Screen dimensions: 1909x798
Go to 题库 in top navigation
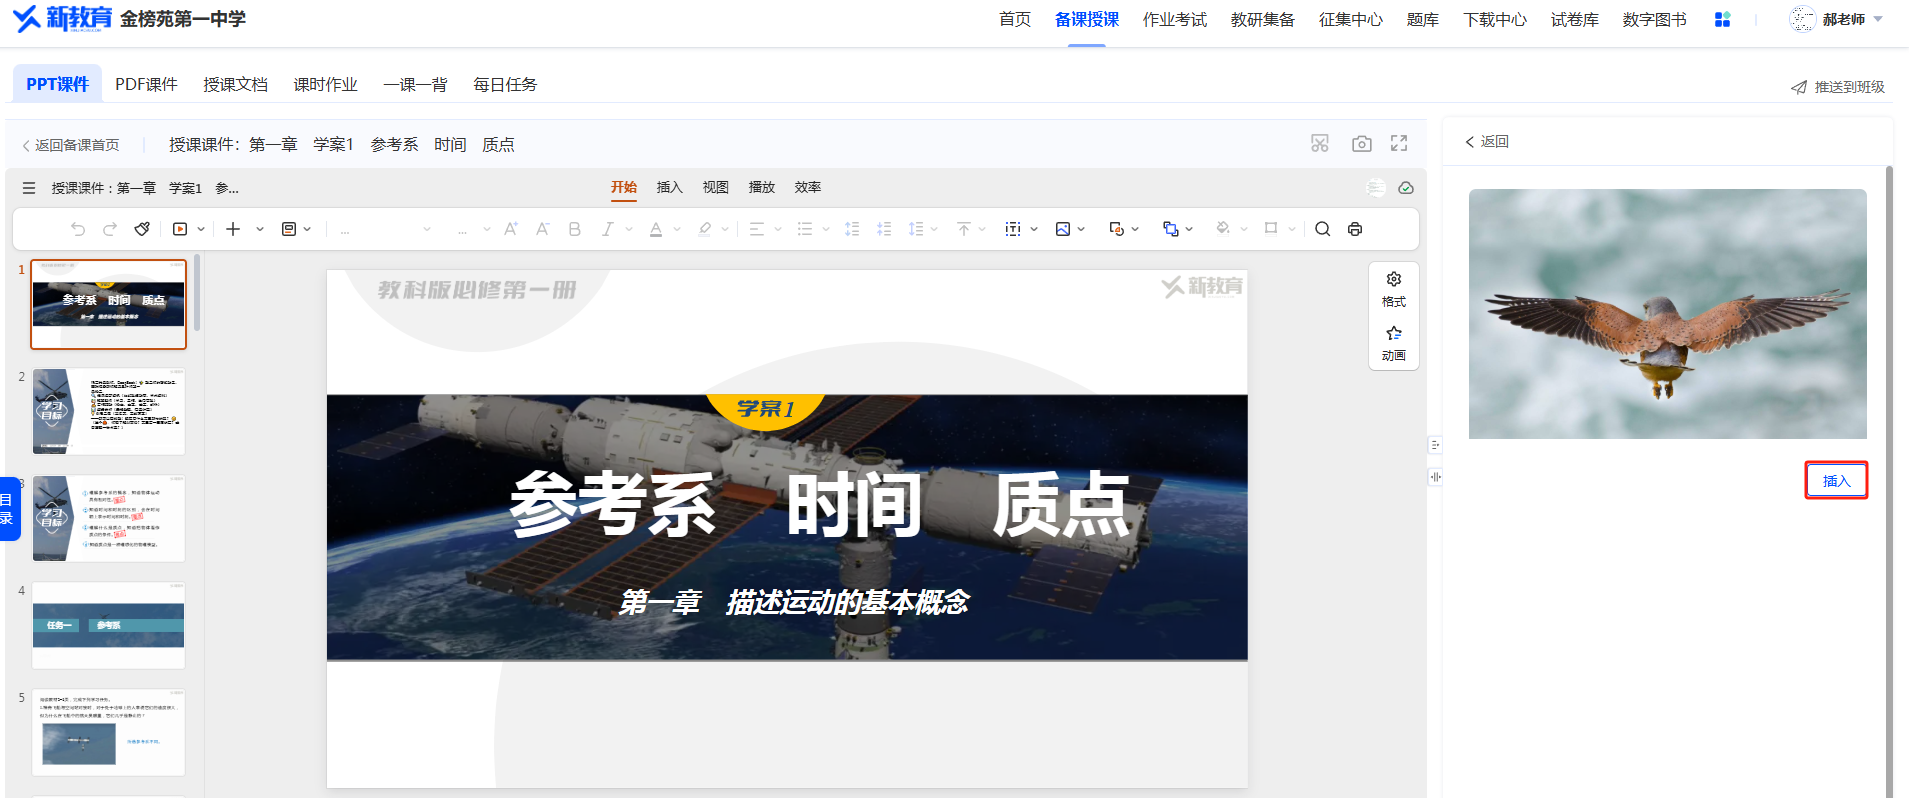(1422, 20)
